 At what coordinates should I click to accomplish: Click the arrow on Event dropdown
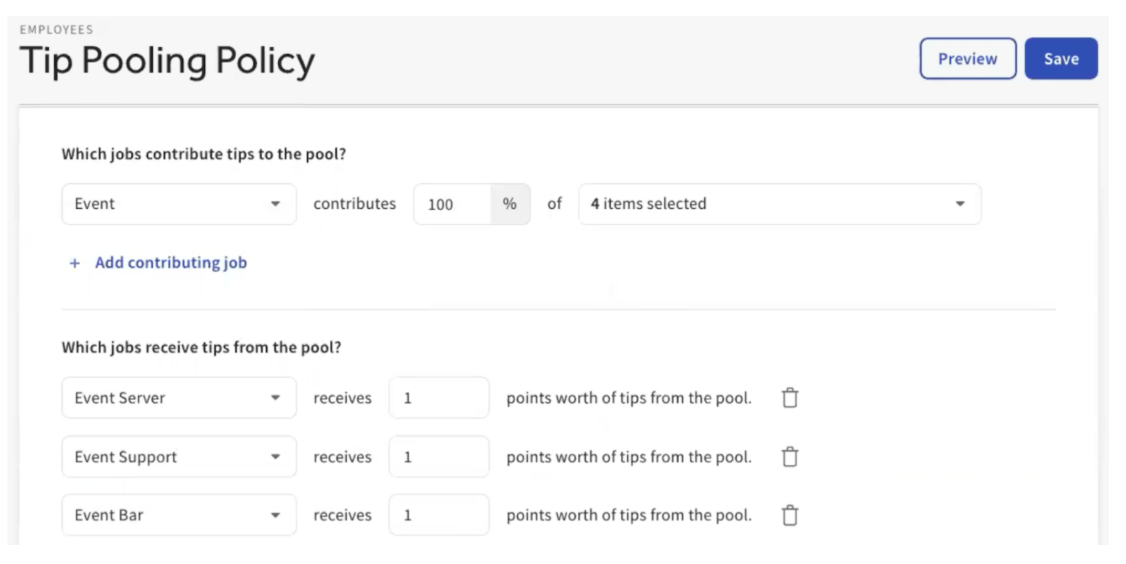[275, 204]
